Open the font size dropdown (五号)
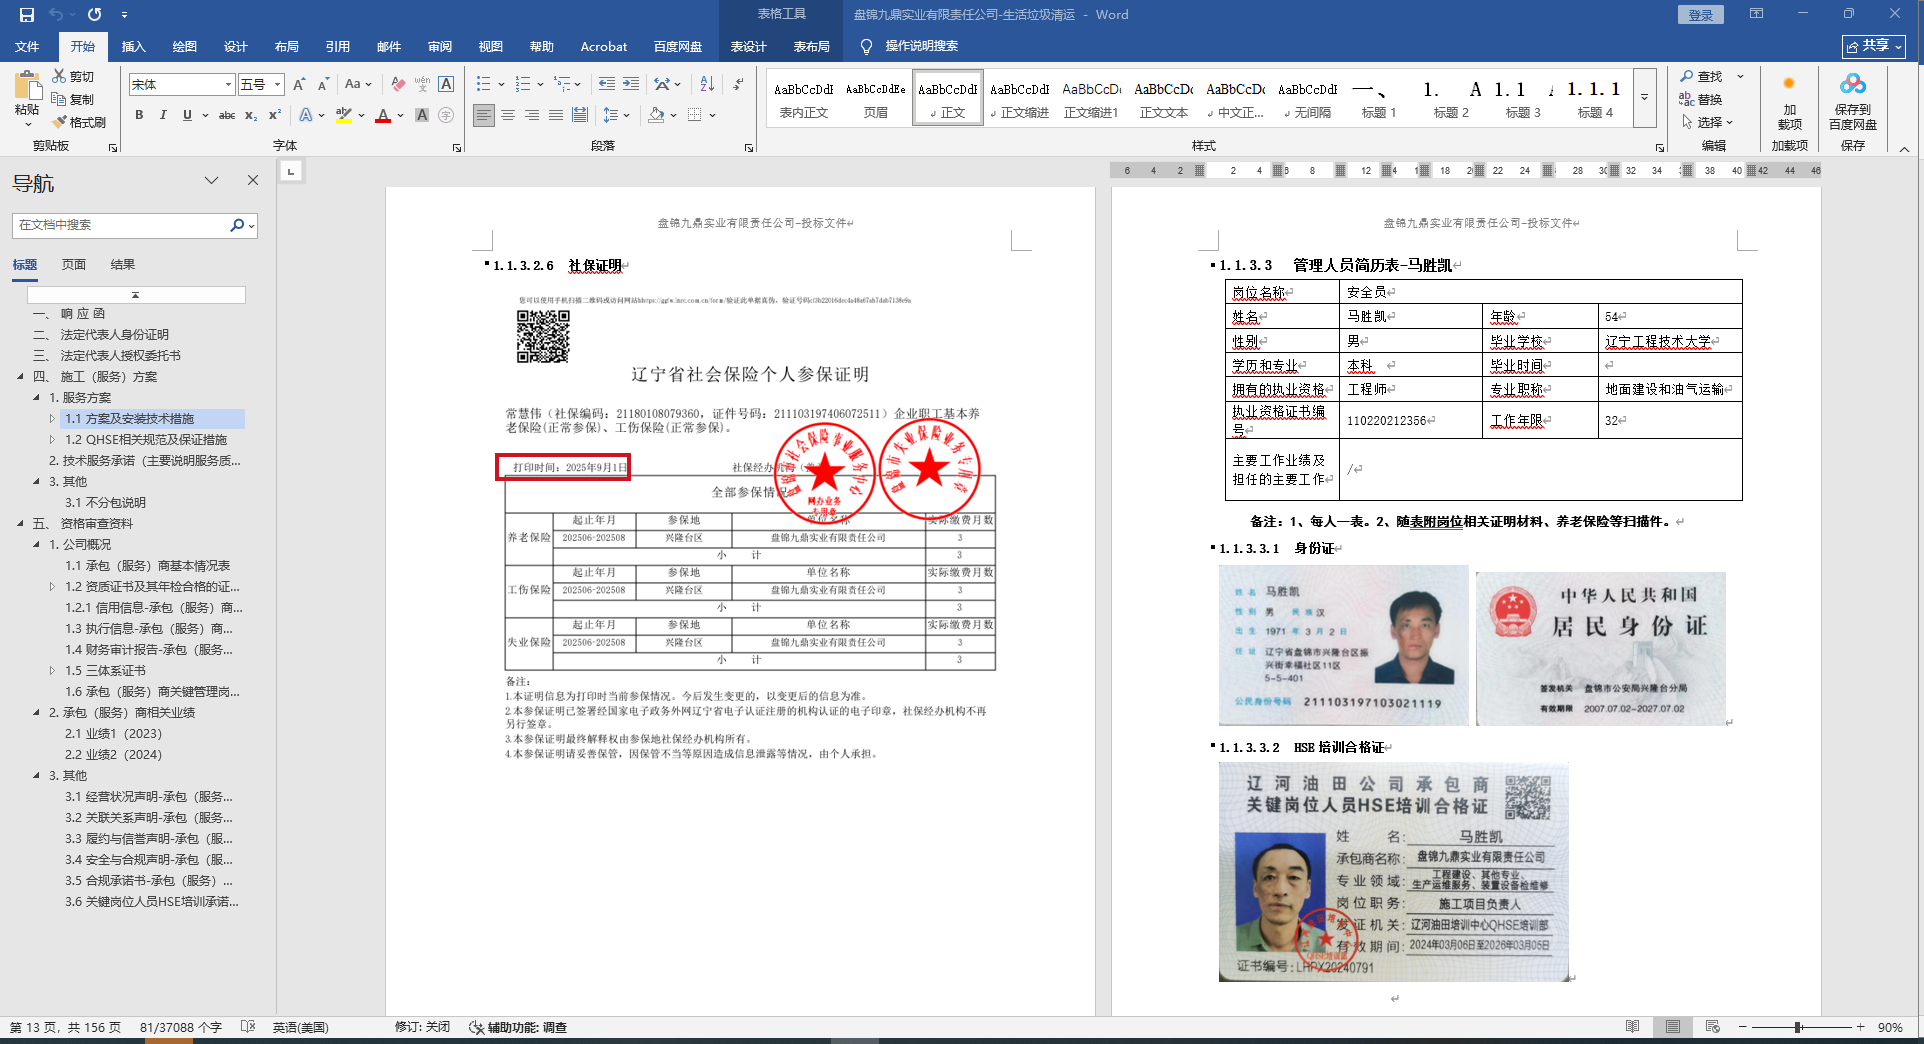This screenshot has height=1044, width=1924. click(277, 85)
